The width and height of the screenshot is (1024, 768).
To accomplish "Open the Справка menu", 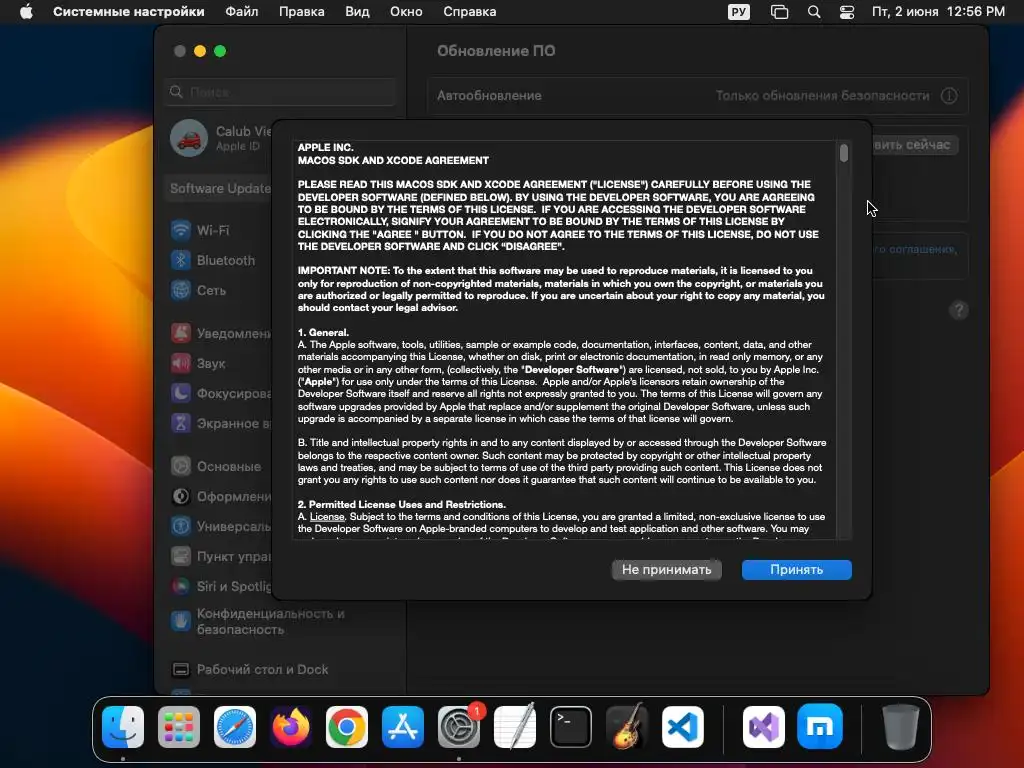I will (470, 12).
